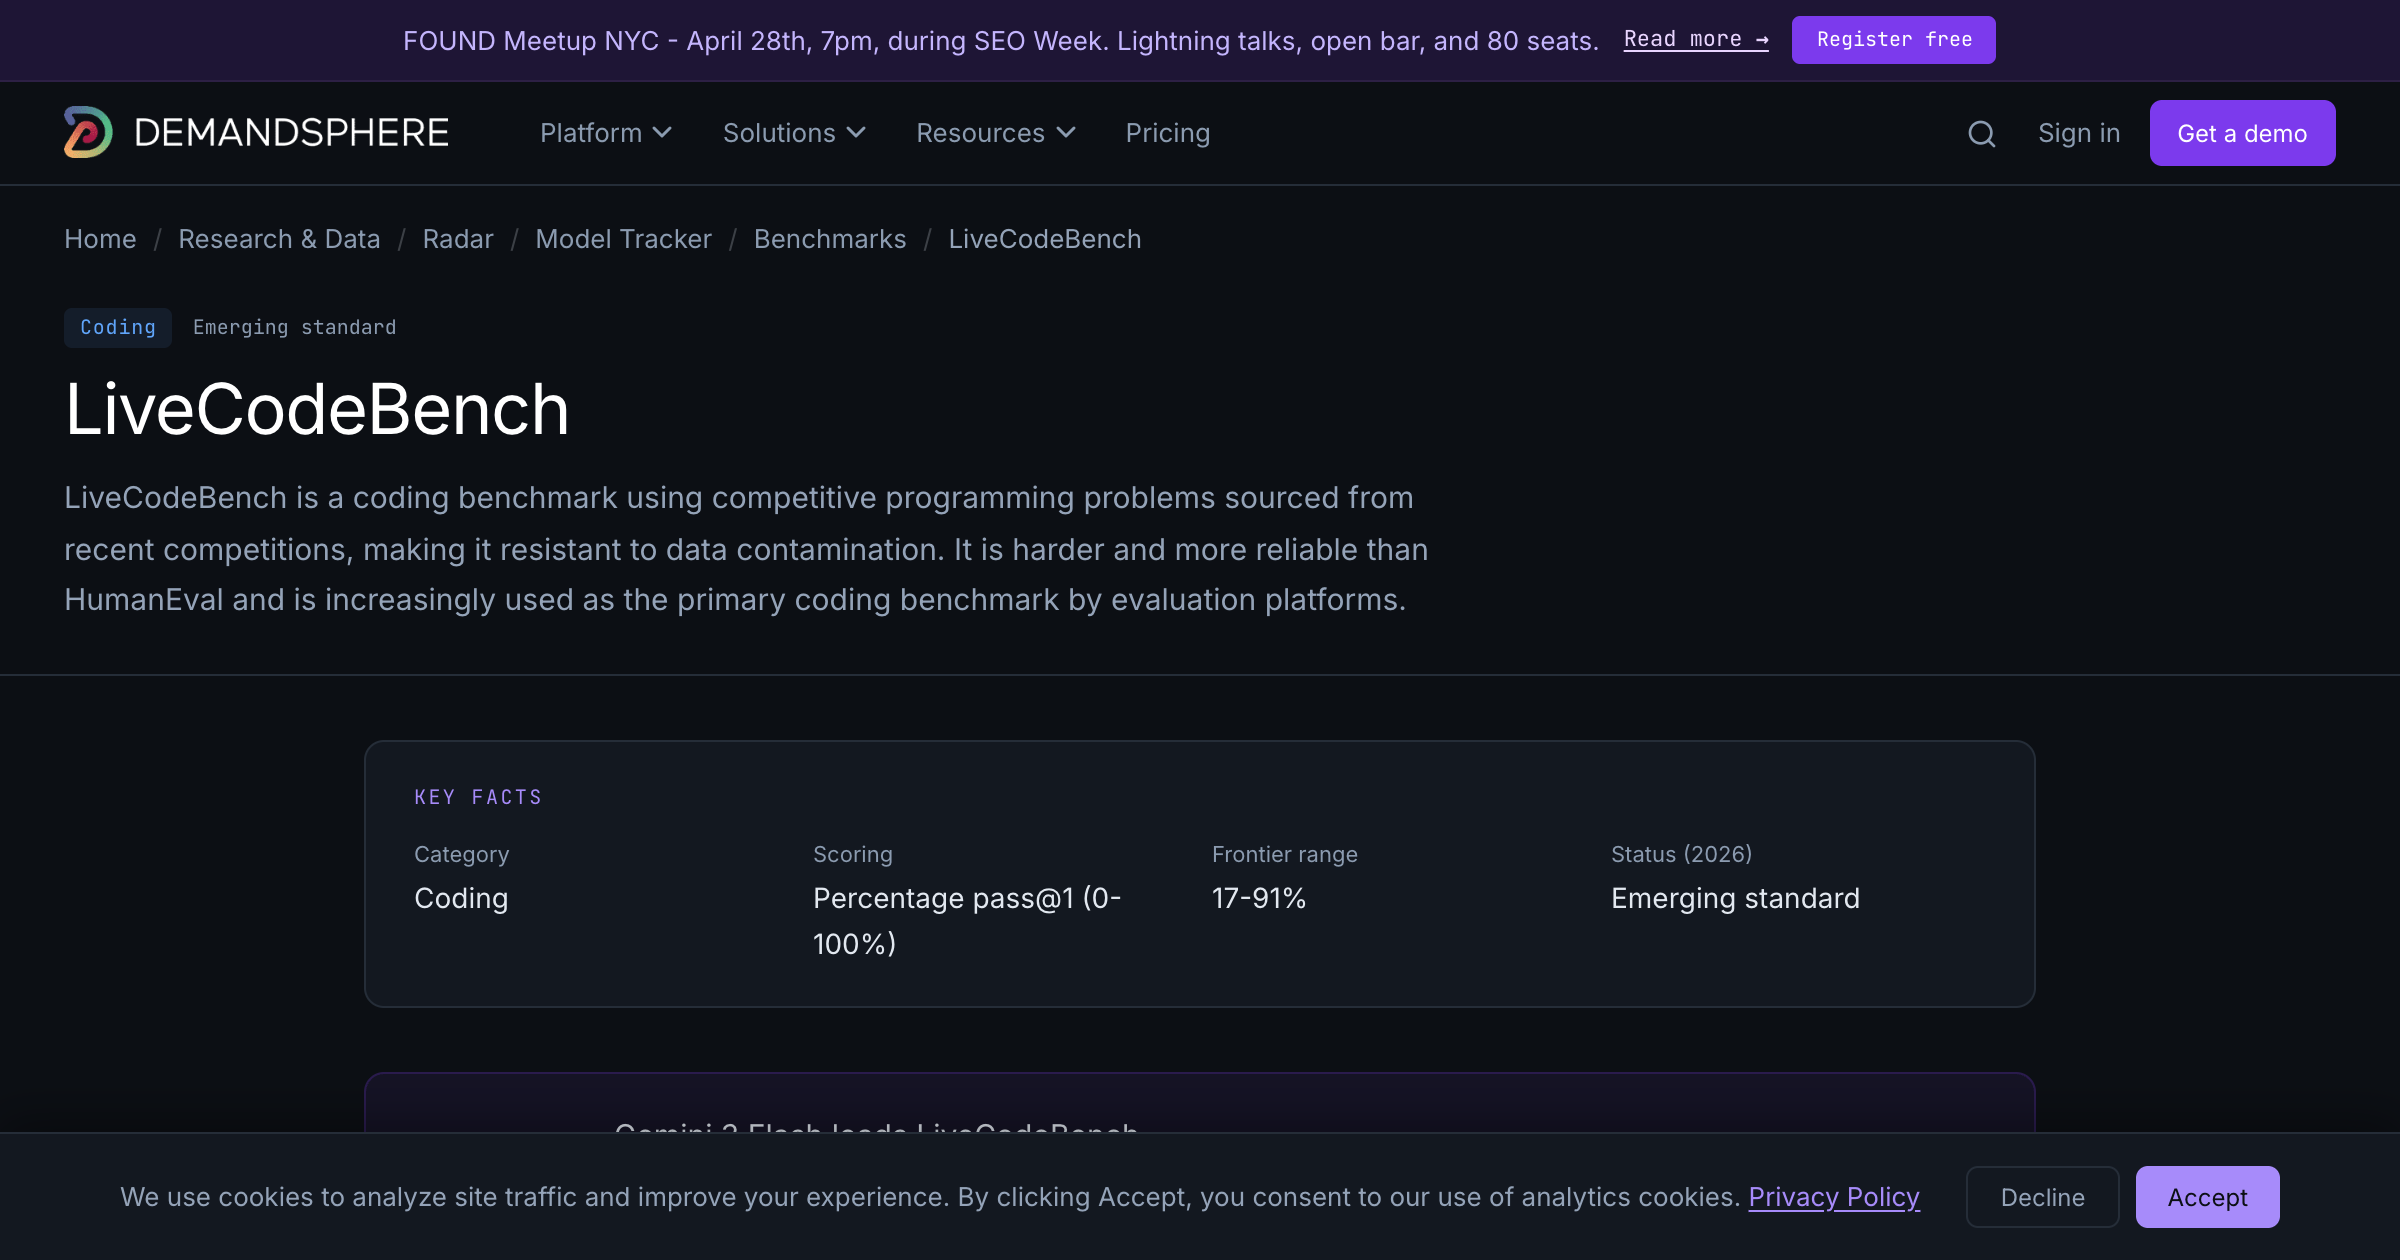Open the Privacy Policy link
This screenshot has width=2400, height=1260.
(1834, 1197)
